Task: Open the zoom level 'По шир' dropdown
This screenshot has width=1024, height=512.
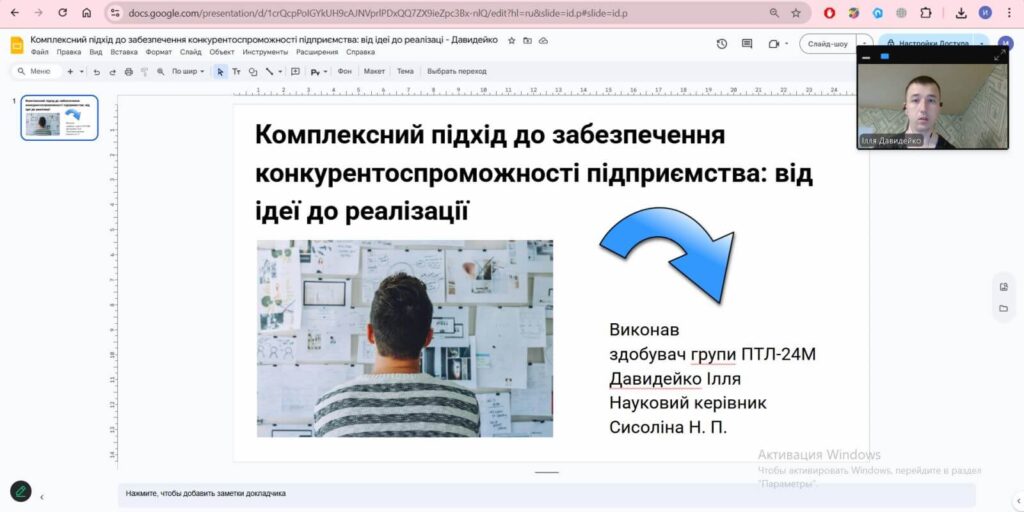Action: tap(188, 71)
